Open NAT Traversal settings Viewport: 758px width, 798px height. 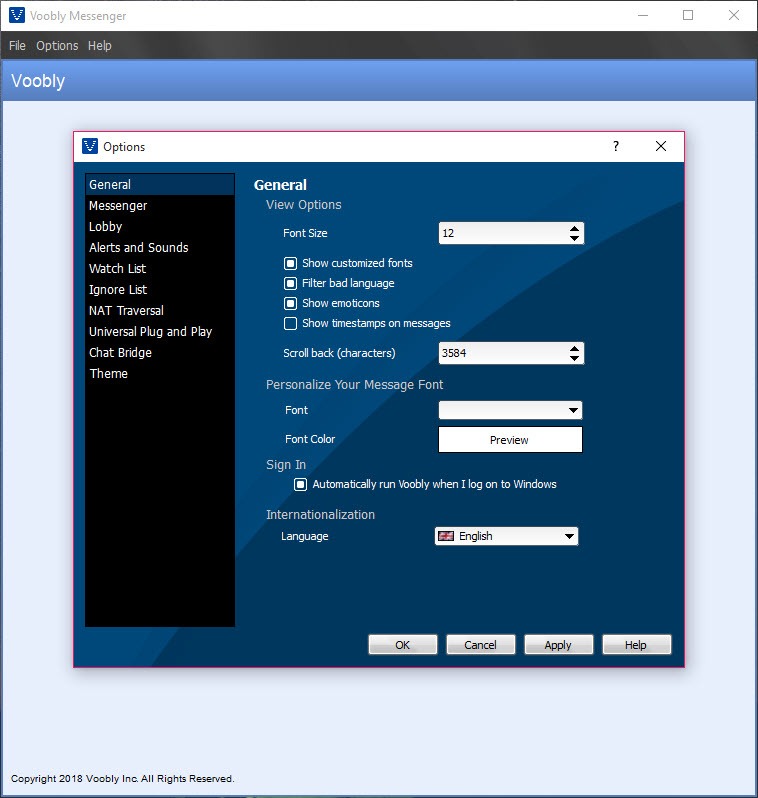[x=160, y=310]
